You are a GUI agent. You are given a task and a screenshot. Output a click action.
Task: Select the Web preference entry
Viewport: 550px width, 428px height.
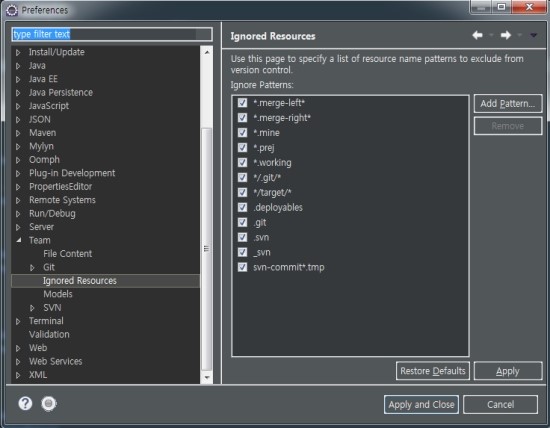click(x=38, y=348)
